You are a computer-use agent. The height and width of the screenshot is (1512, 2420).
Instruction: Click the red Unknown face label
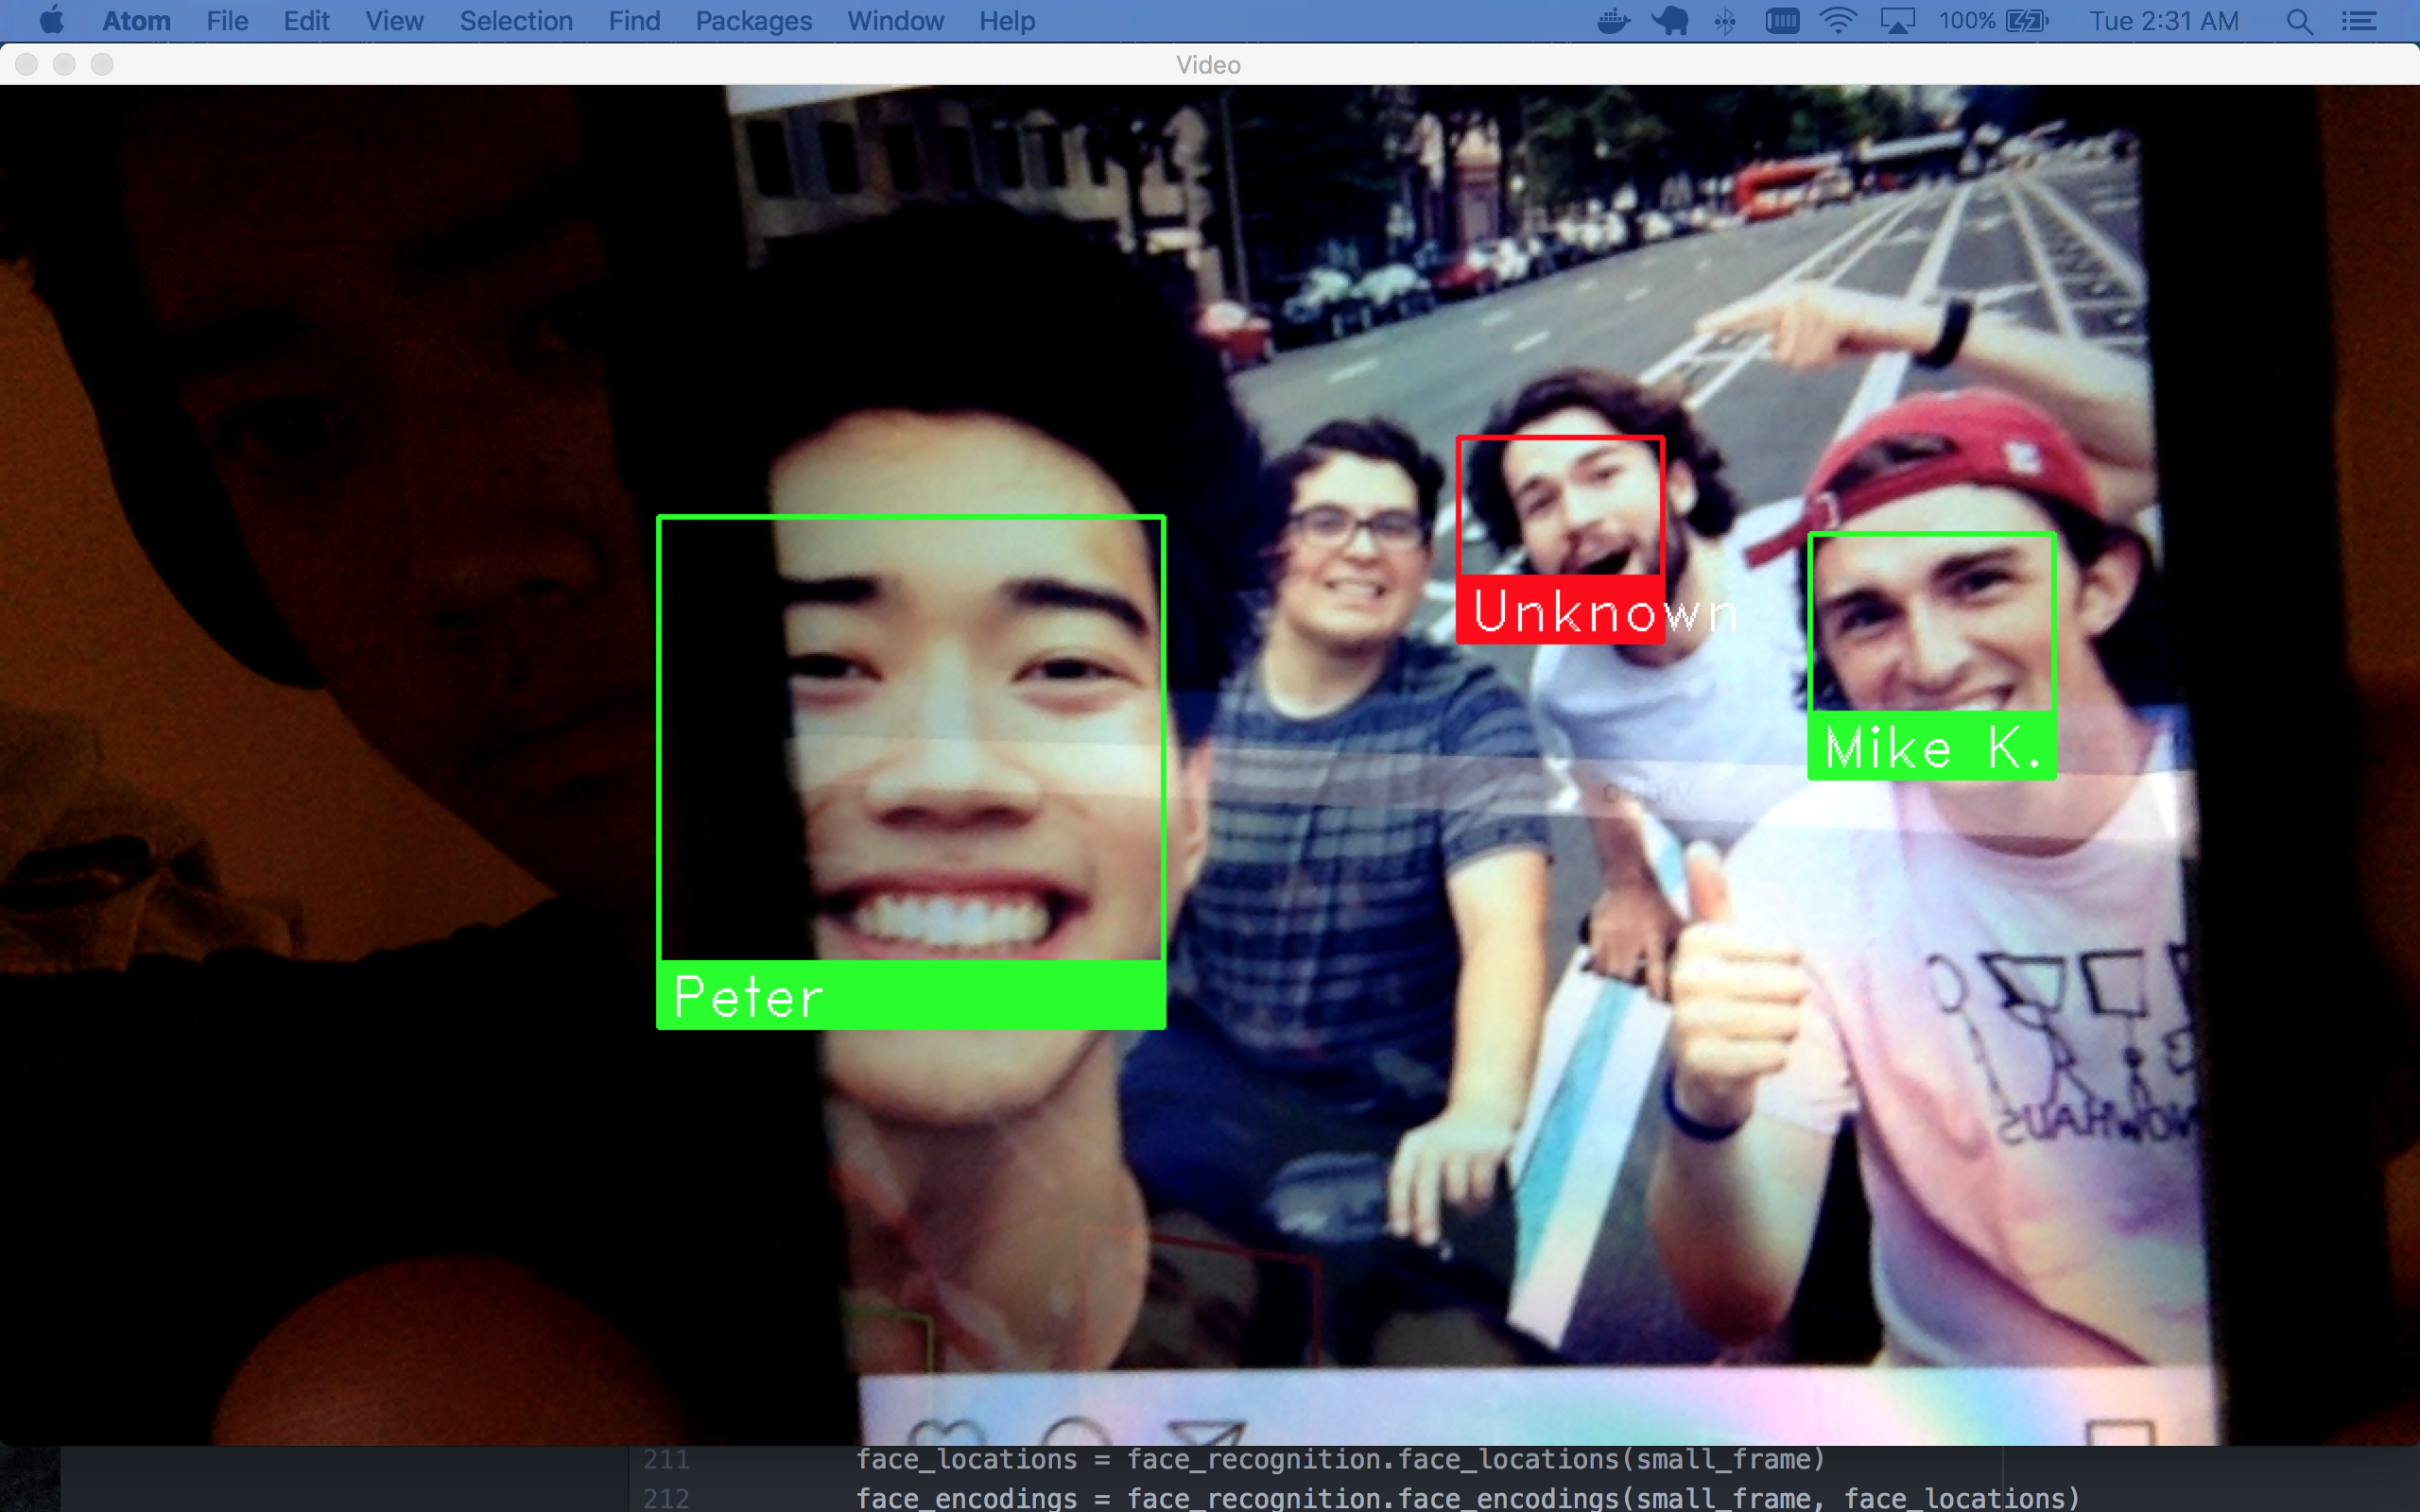click(x=1560, y=611)
